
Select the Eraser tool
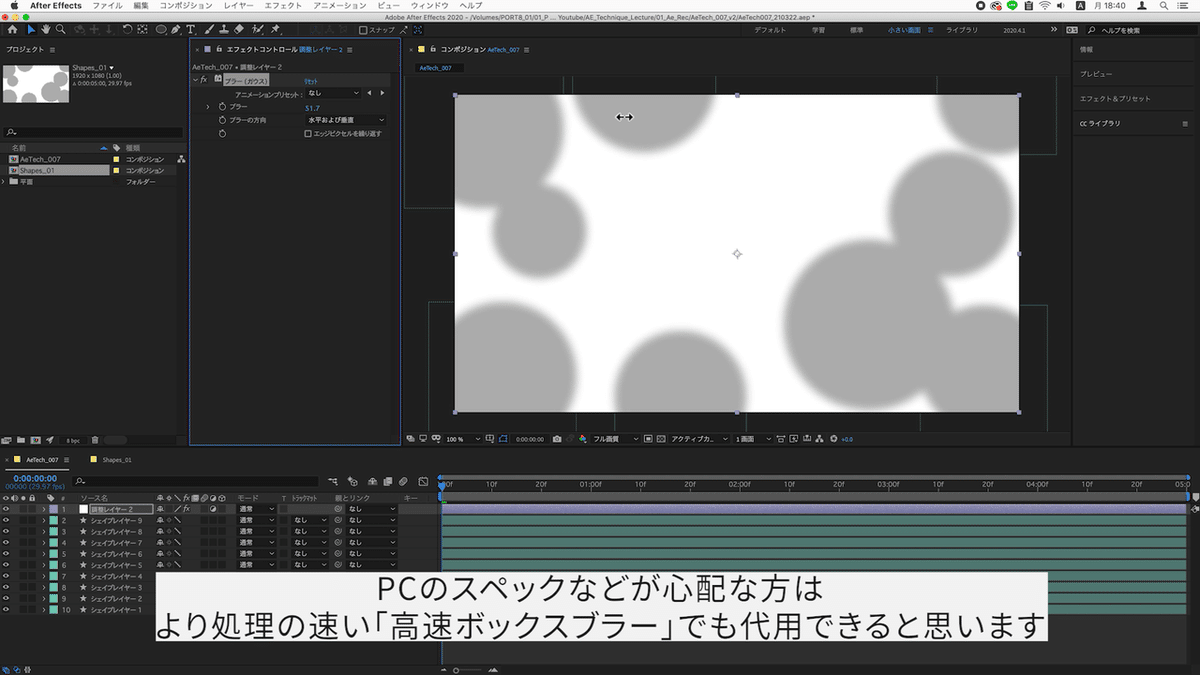tap(239, 30)
